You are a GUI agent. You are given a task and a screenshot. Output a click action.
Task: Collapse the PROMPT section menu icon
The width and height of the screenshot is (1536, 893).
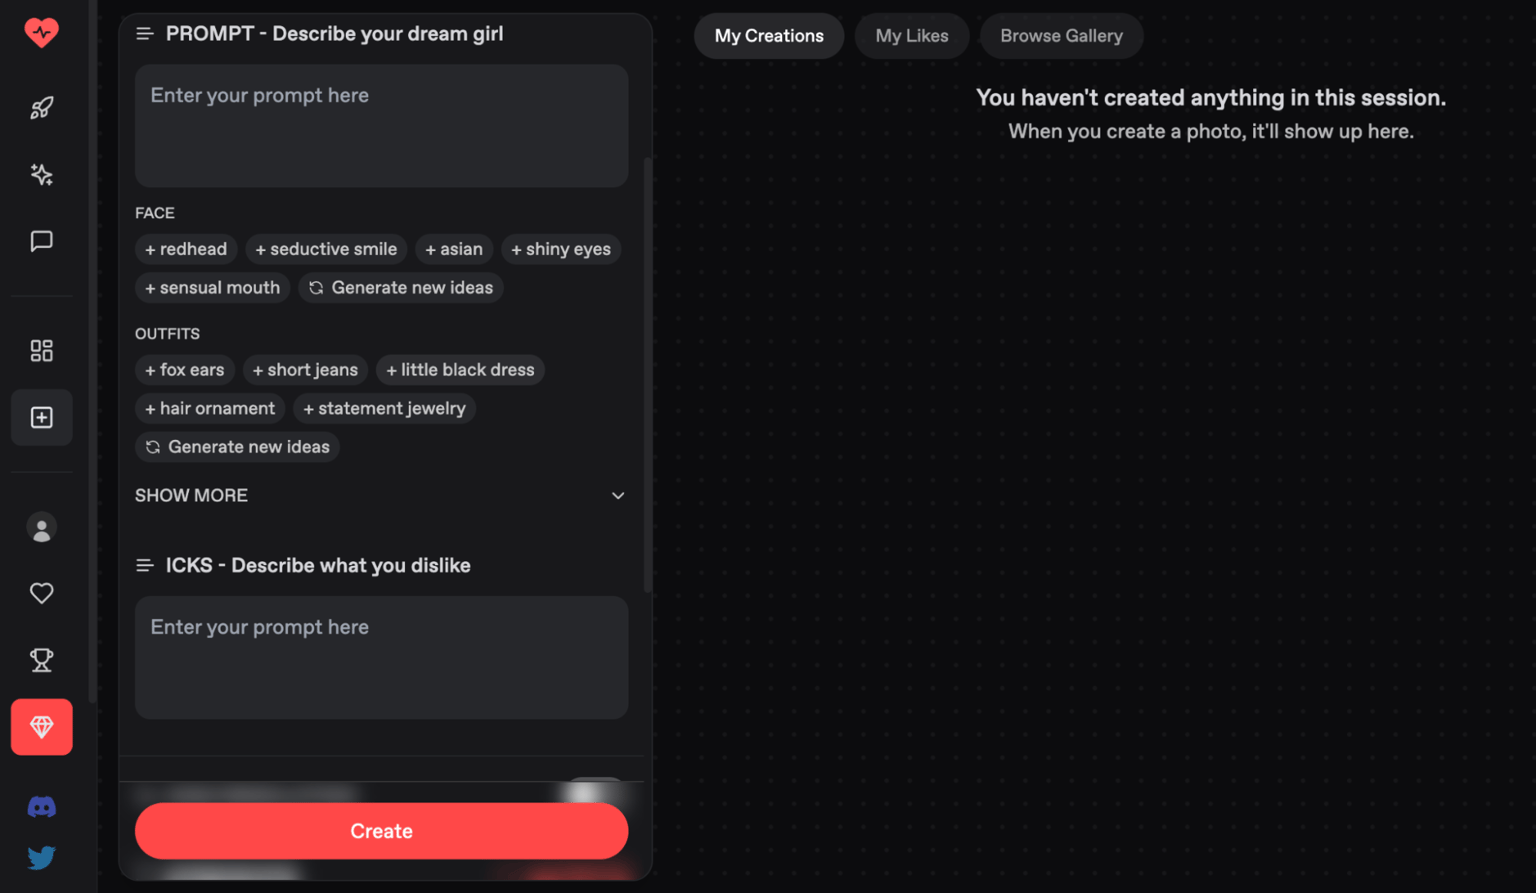click(x=144, y=34)
